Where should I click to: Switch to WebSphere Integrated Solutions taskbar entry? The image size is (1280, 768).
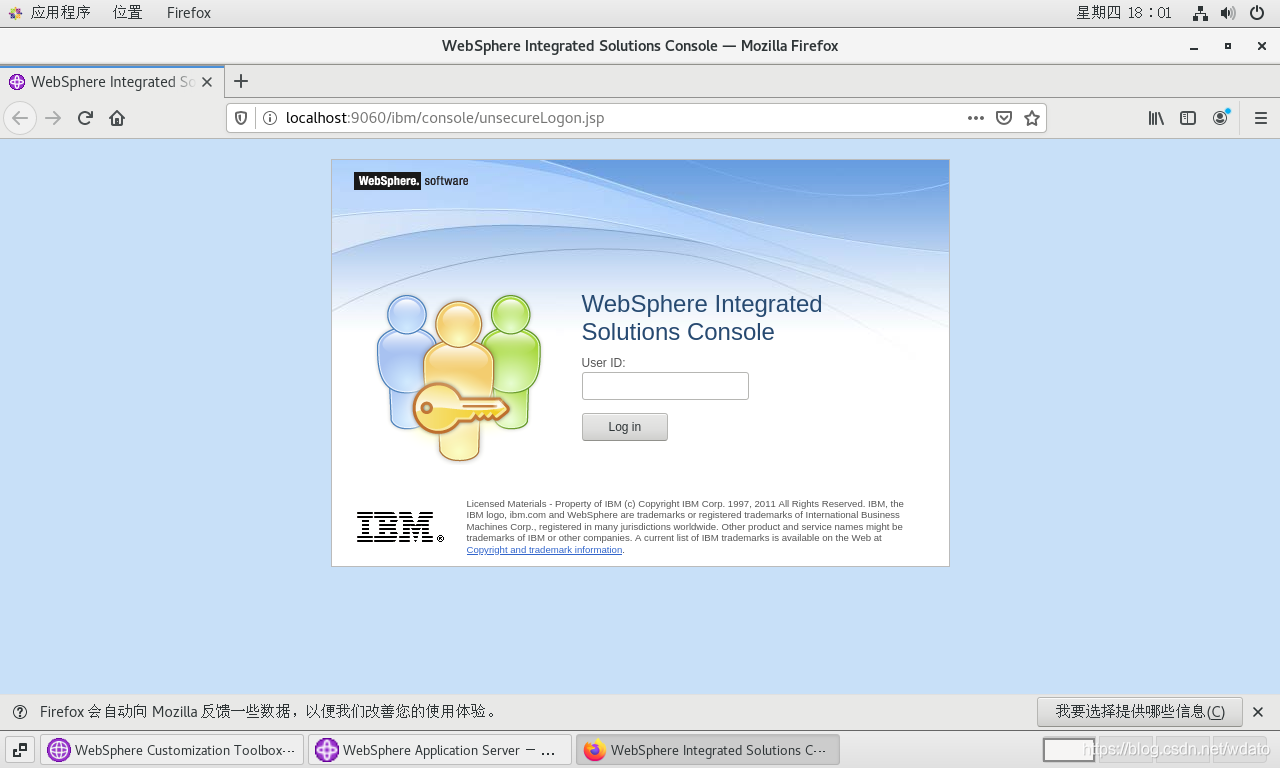(x=708, y=750)
